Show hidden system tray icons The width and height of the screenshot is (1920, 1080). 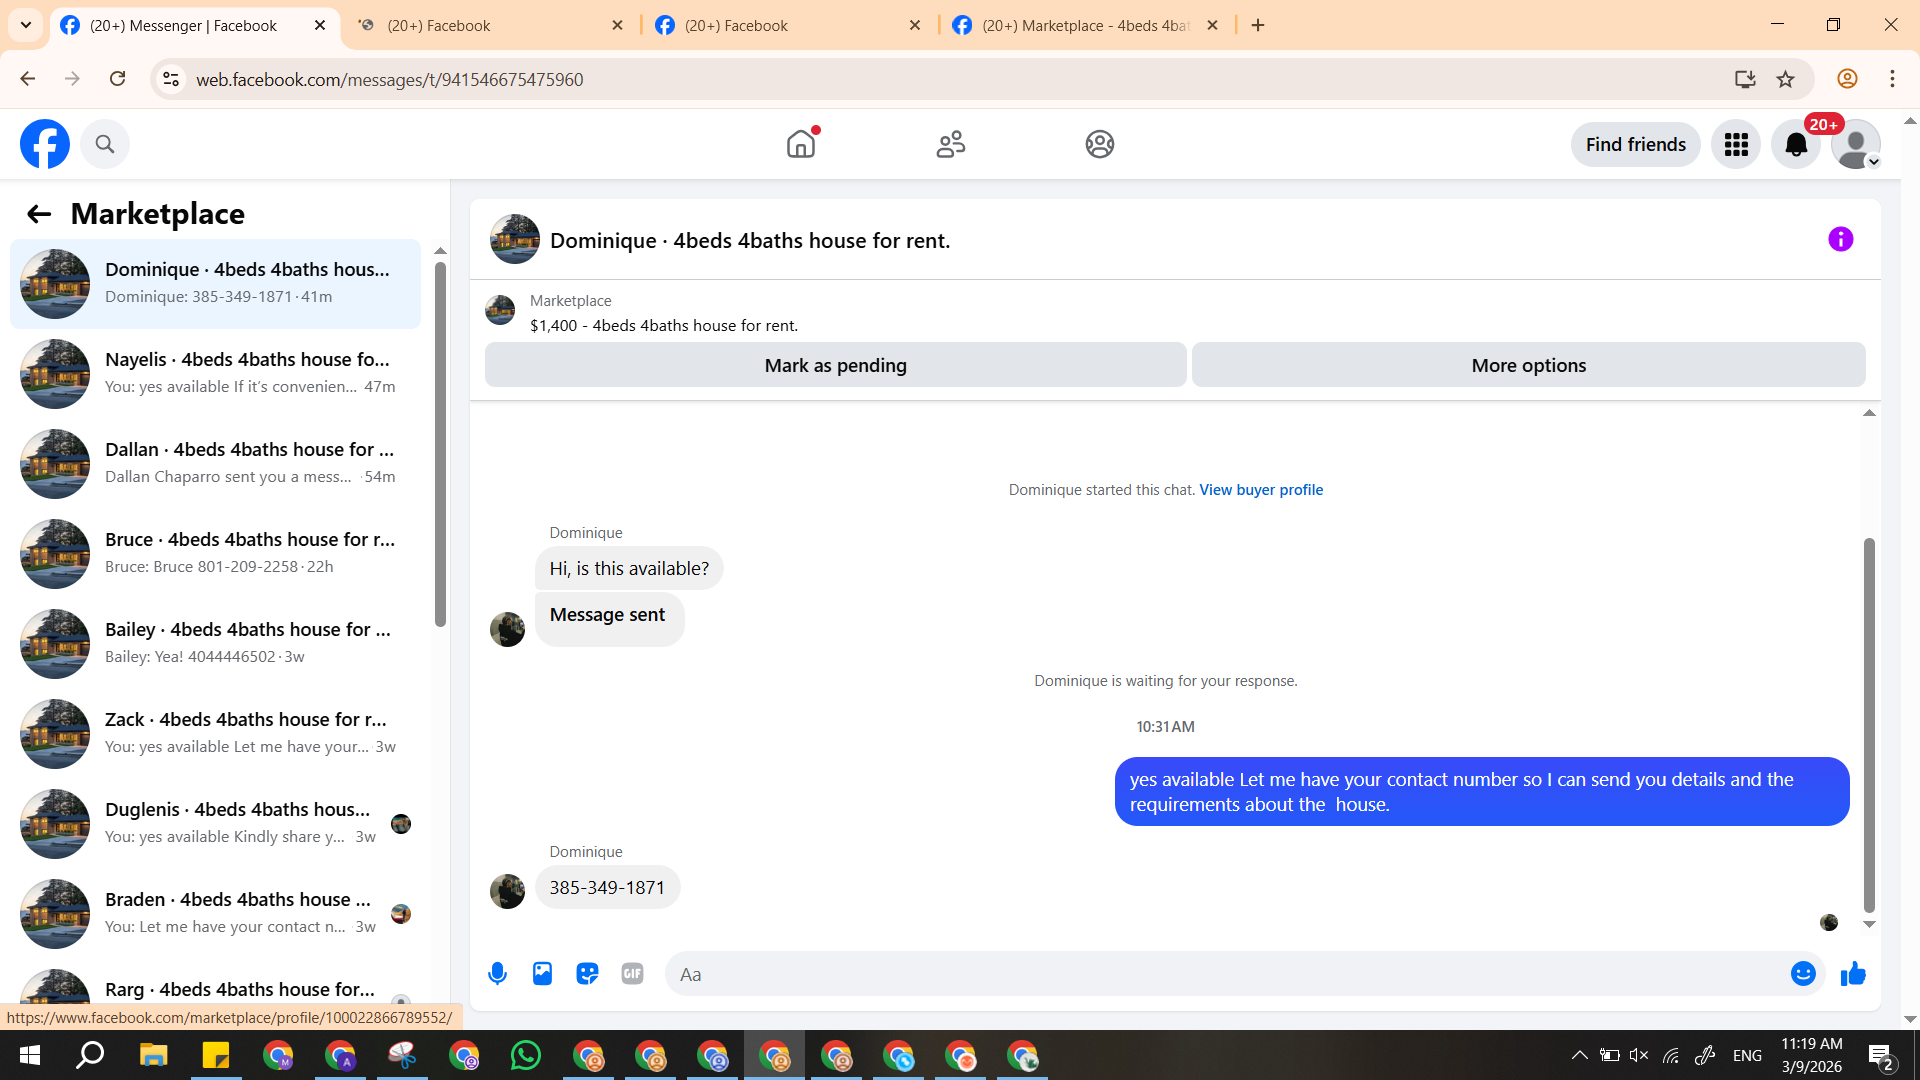click(x=1579, y=1056)
